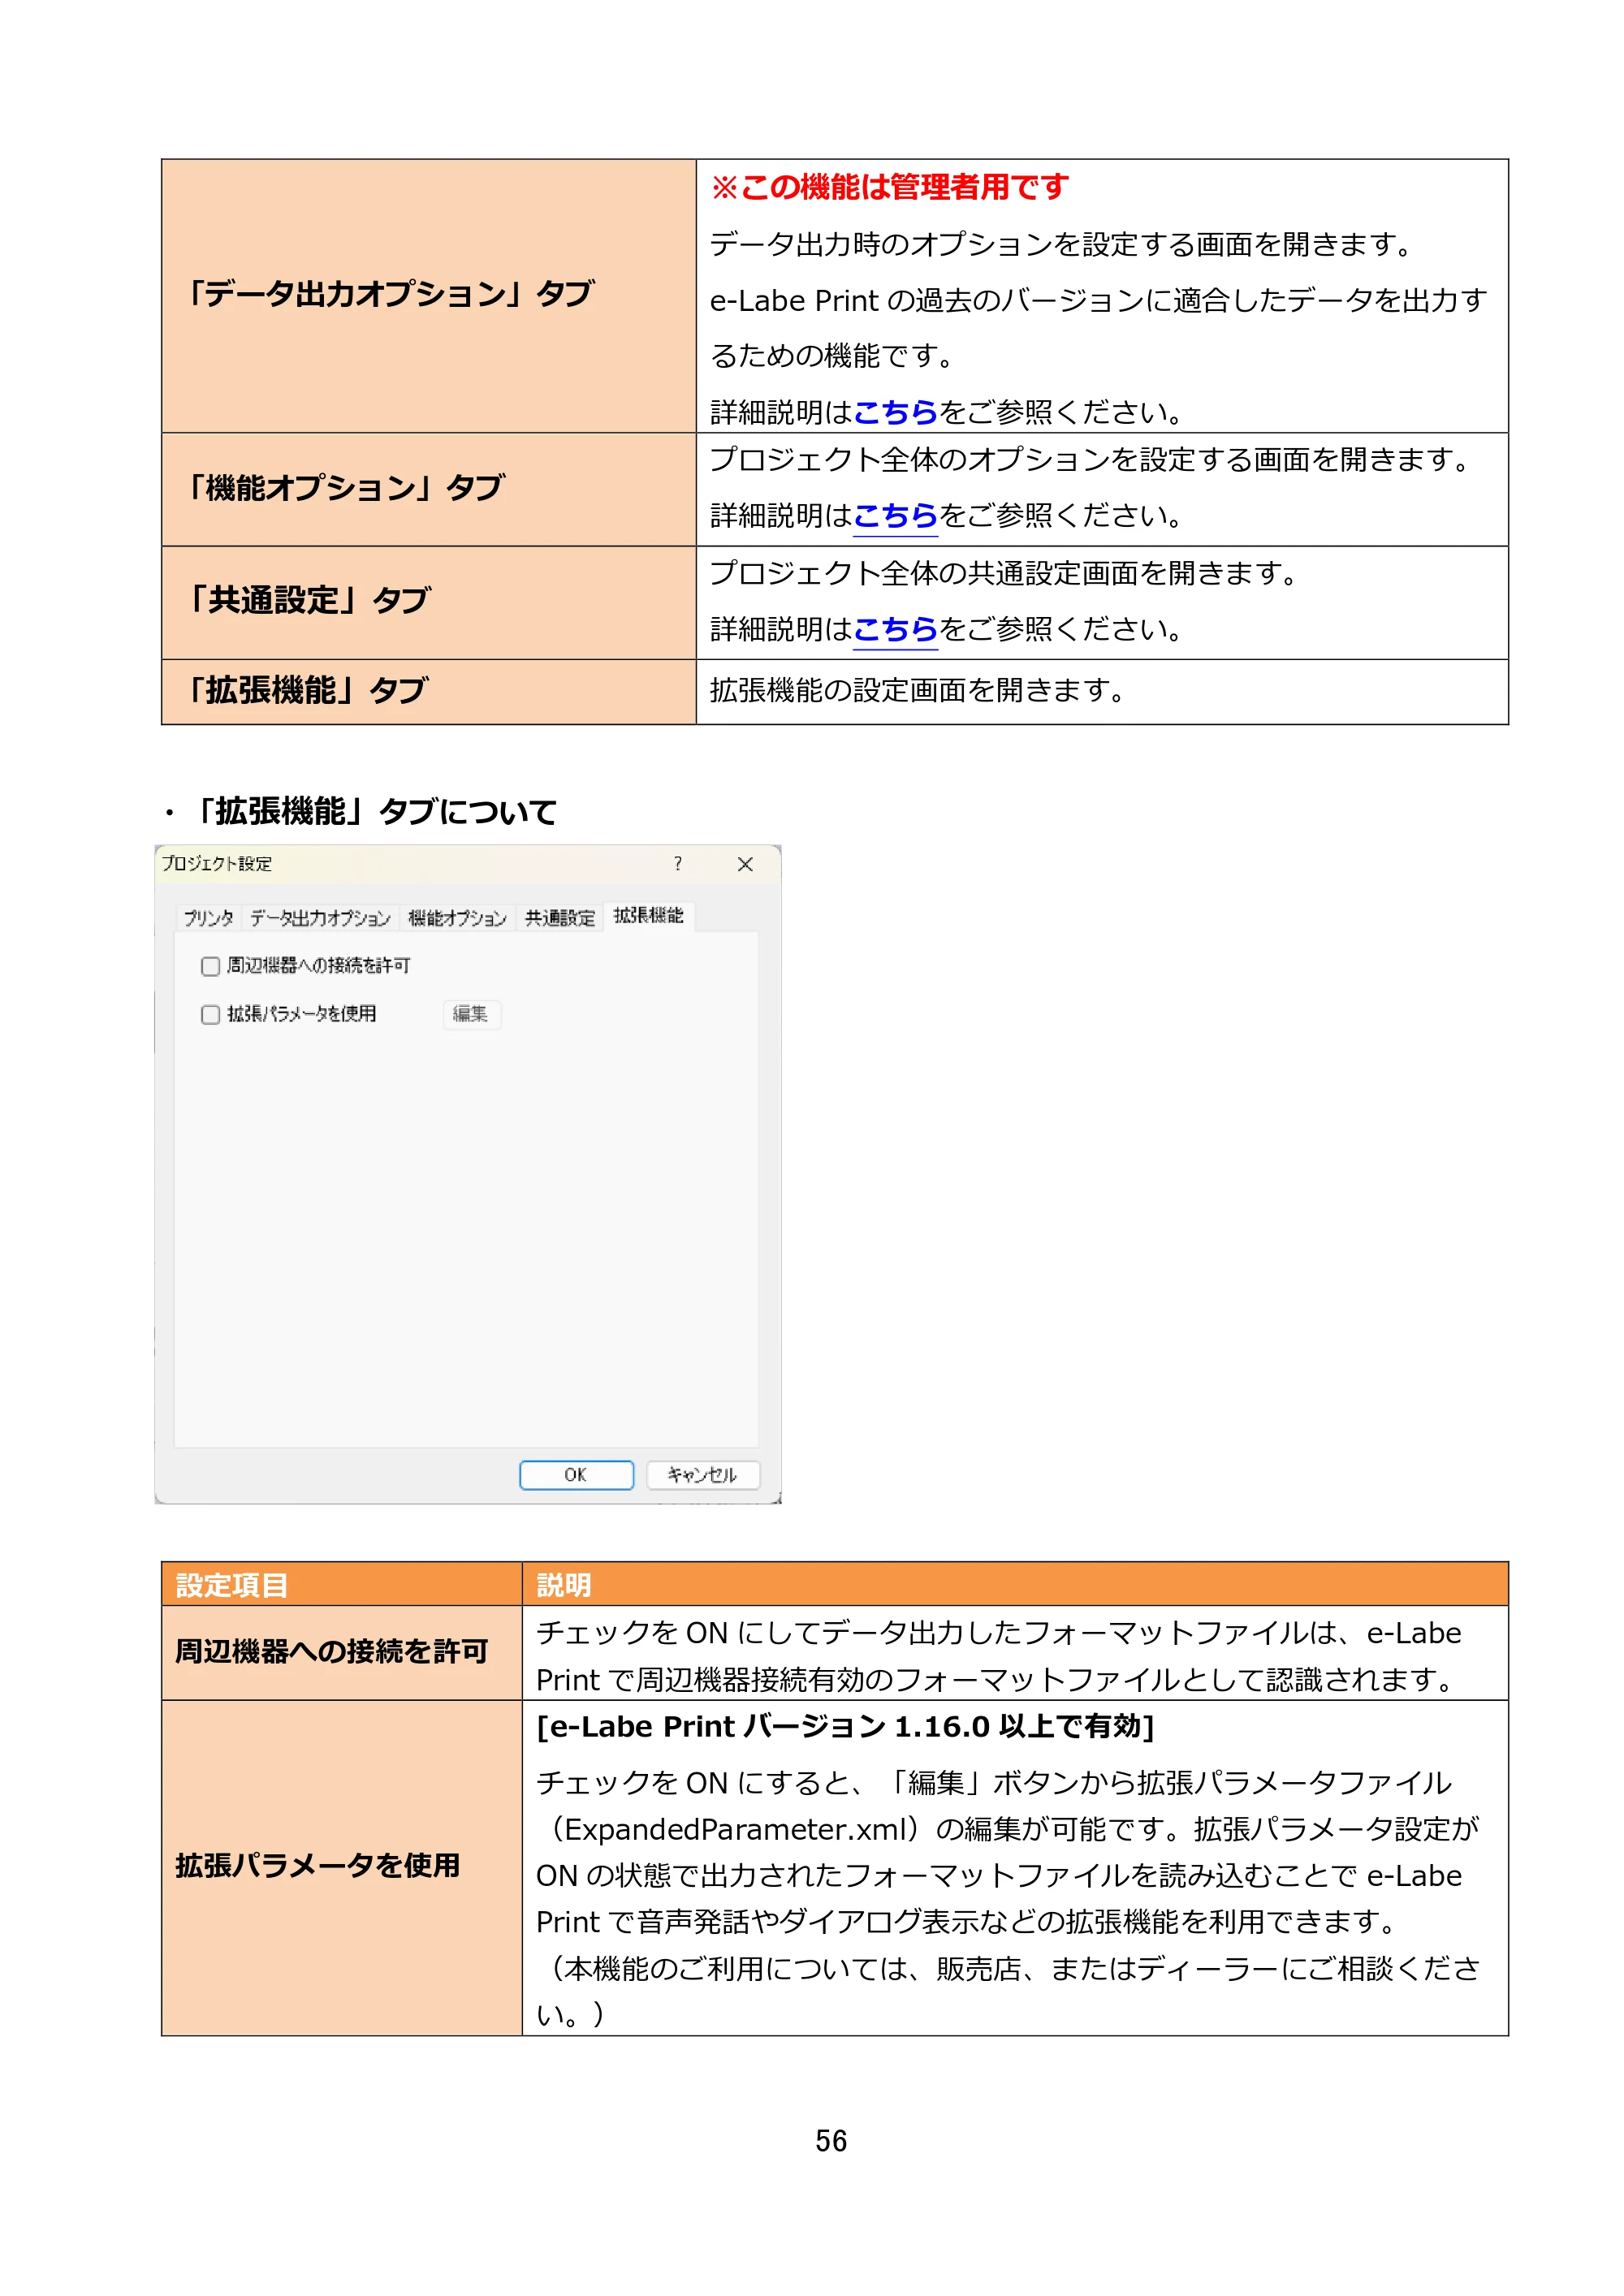Confirm with the OK button
This screenshot has height=2296, width=1624.
[576, 1475]
